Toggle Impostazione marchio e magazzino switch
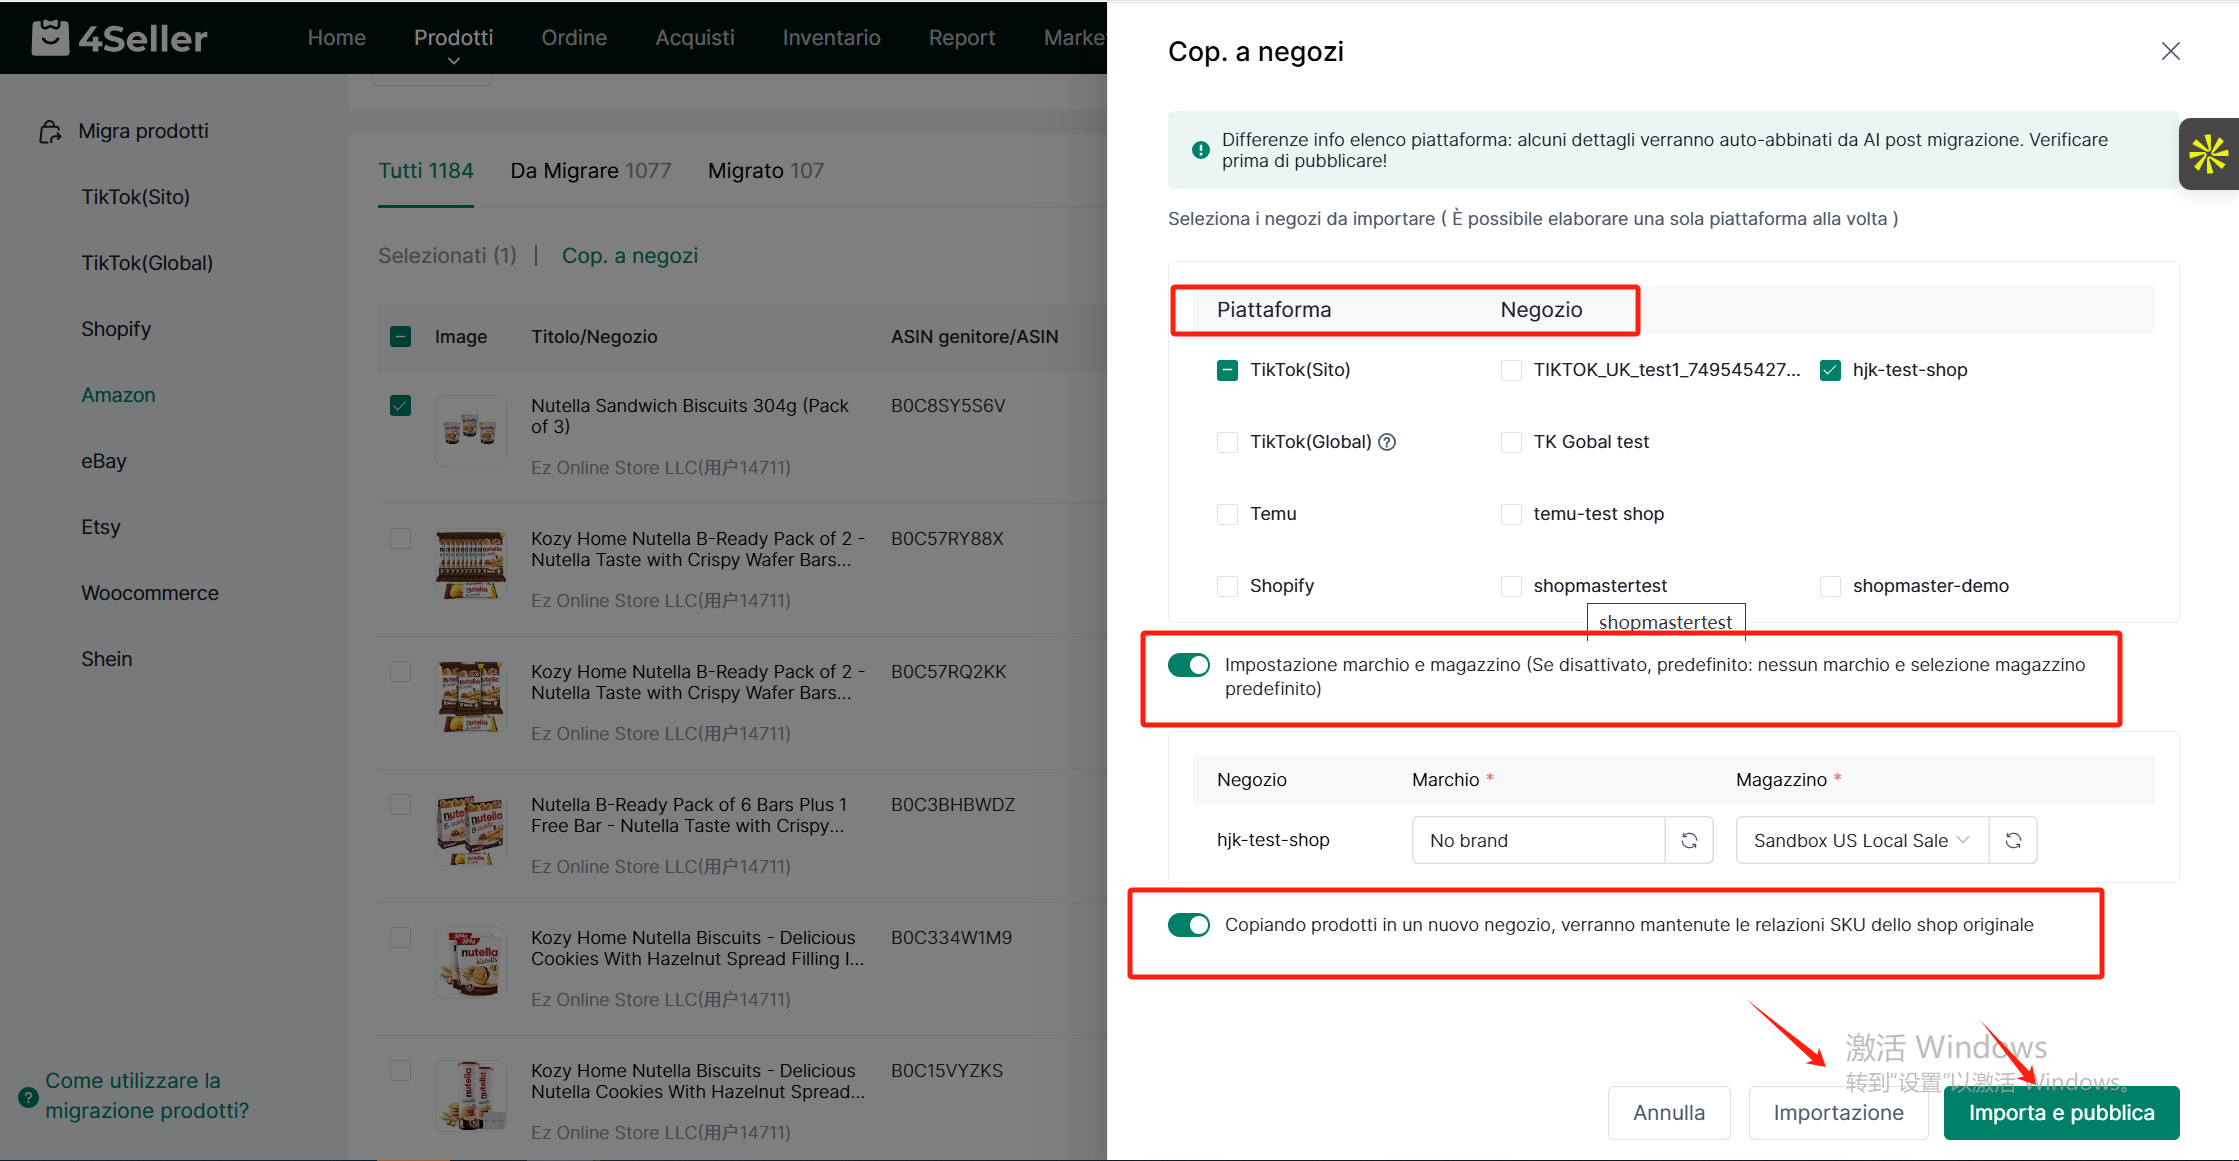2239x1161 pixels. (x=1189, y=665)
